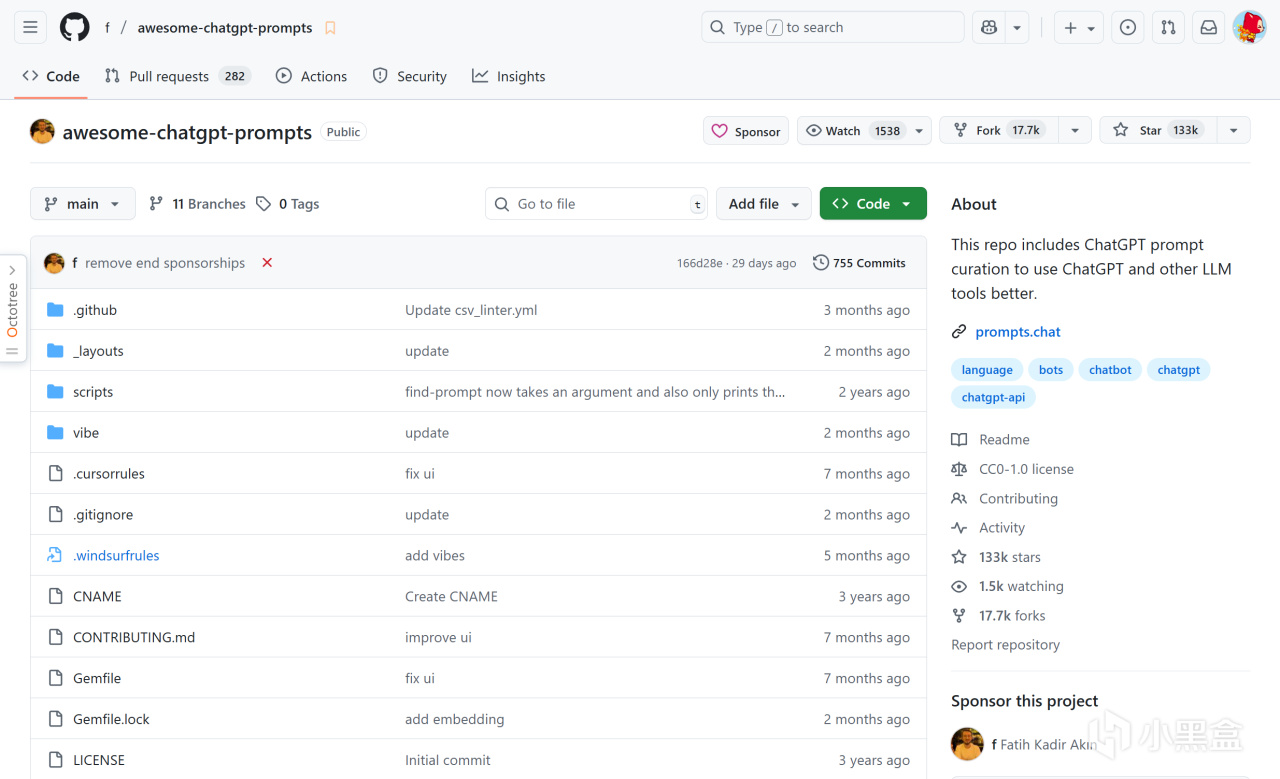
Task: Open the 755 Commits history
Action: click(x=860, y=263)
